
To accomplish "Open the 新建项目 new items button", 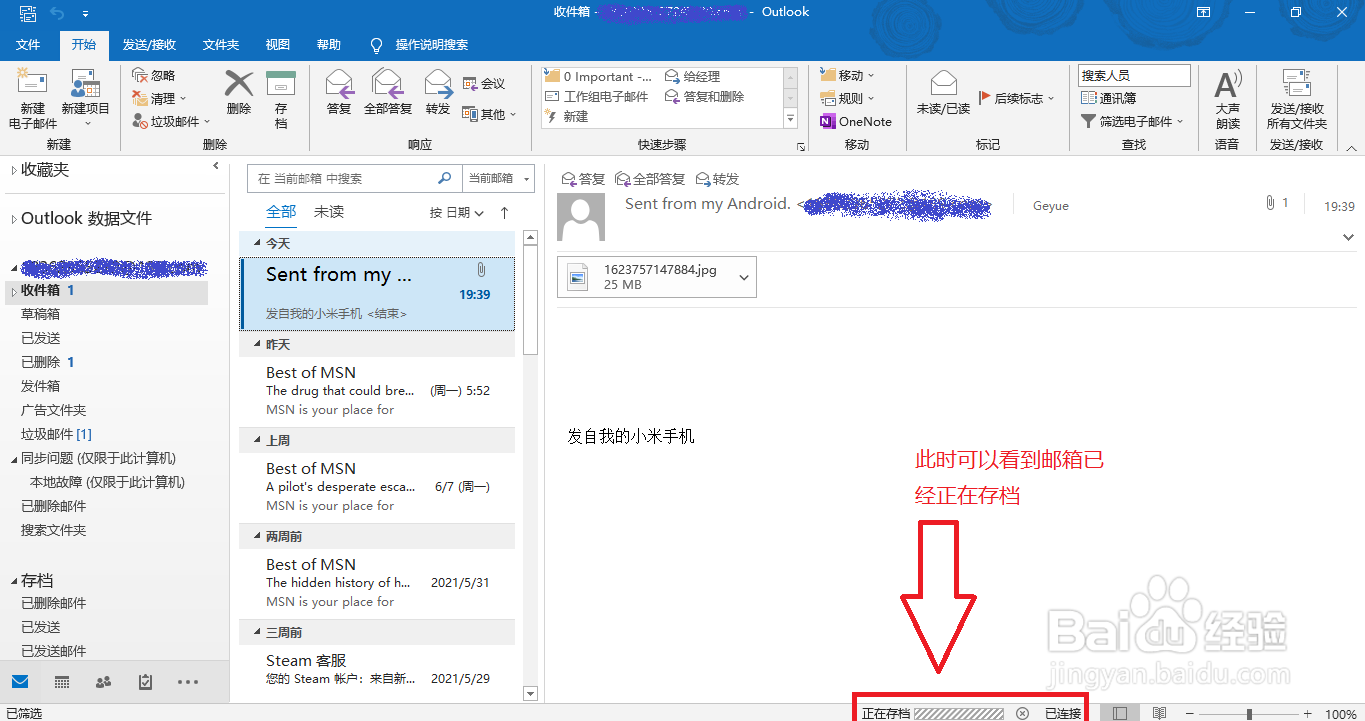I will 85,100.
